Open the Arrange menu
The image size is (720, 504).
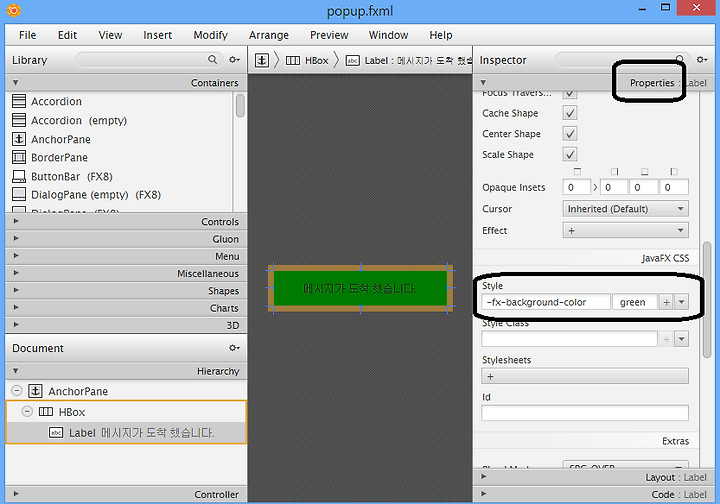point(269,35)
